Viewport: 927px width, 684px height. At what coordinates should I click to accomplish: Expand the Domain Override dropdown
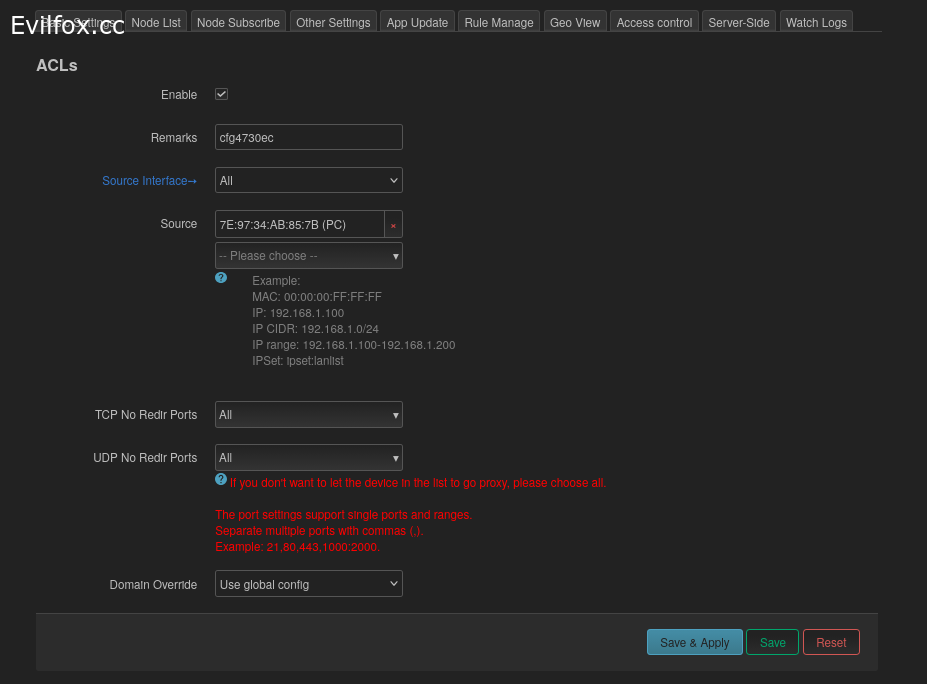[x=308, y=584]
